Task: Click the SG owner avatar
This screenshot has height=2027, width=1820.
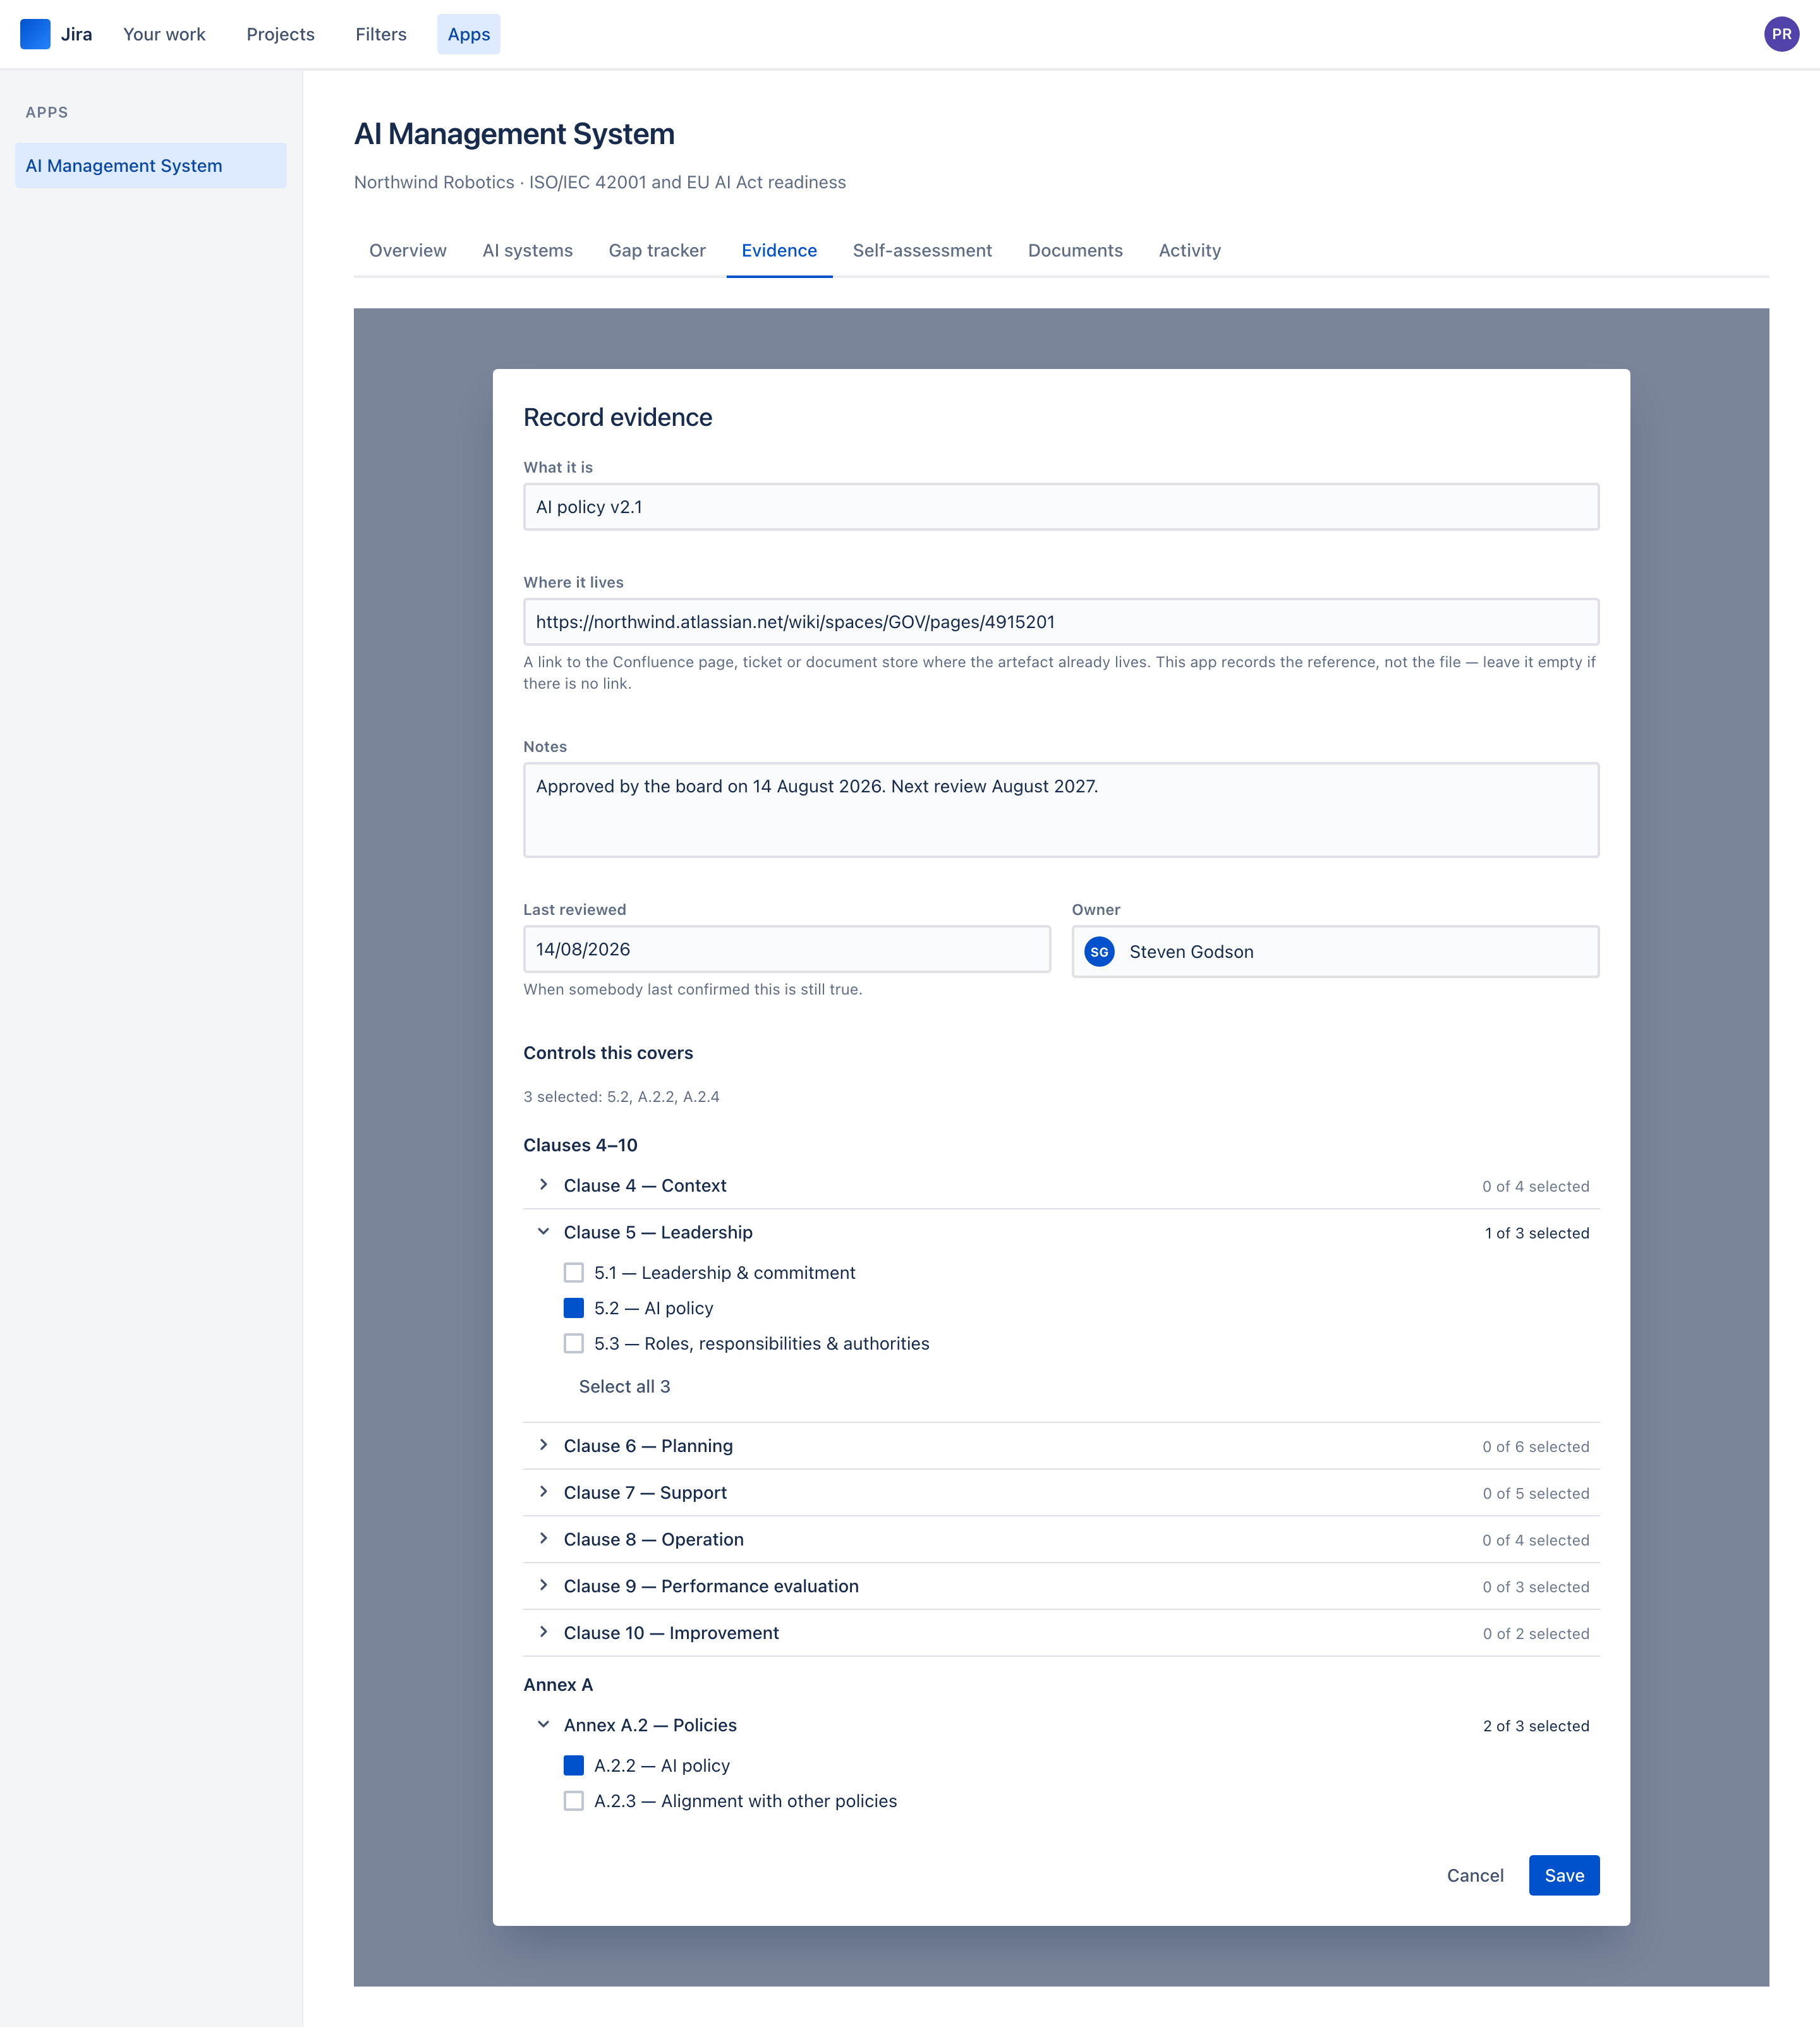Action: (x=1099, y=952)
